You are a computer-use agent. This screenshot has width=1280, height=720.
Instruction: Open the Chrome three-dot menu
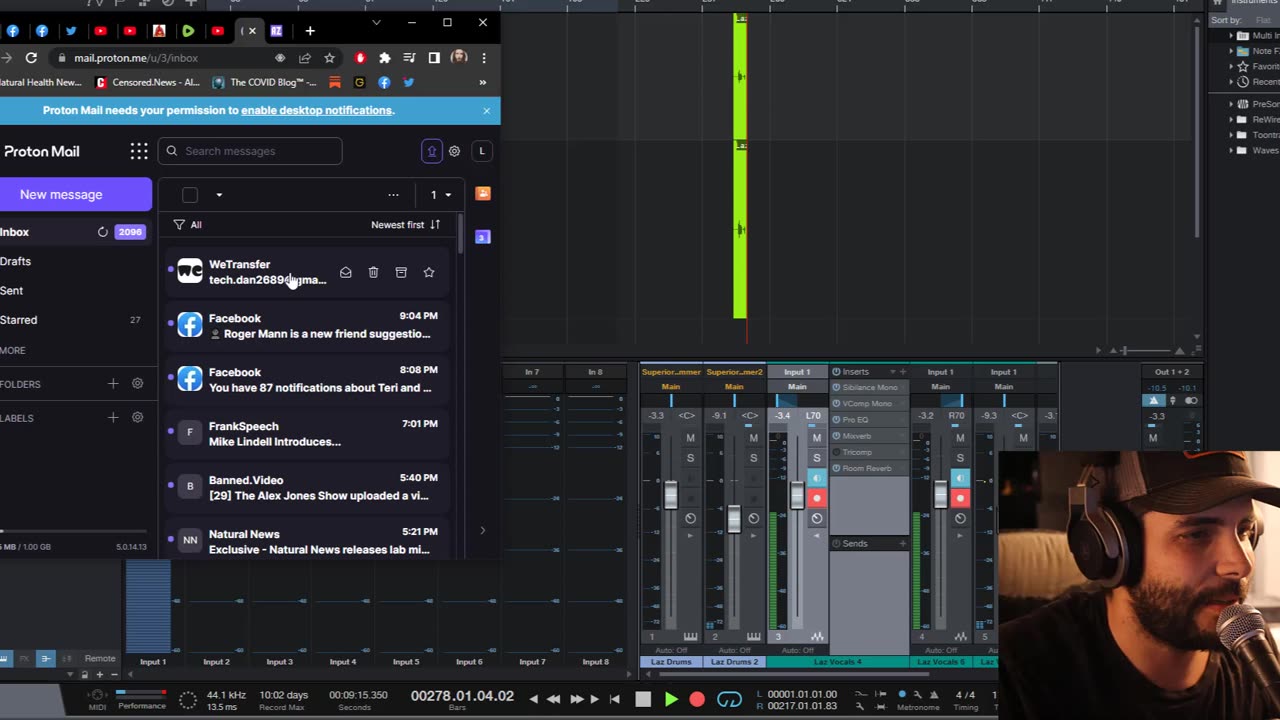click(484, 58)
